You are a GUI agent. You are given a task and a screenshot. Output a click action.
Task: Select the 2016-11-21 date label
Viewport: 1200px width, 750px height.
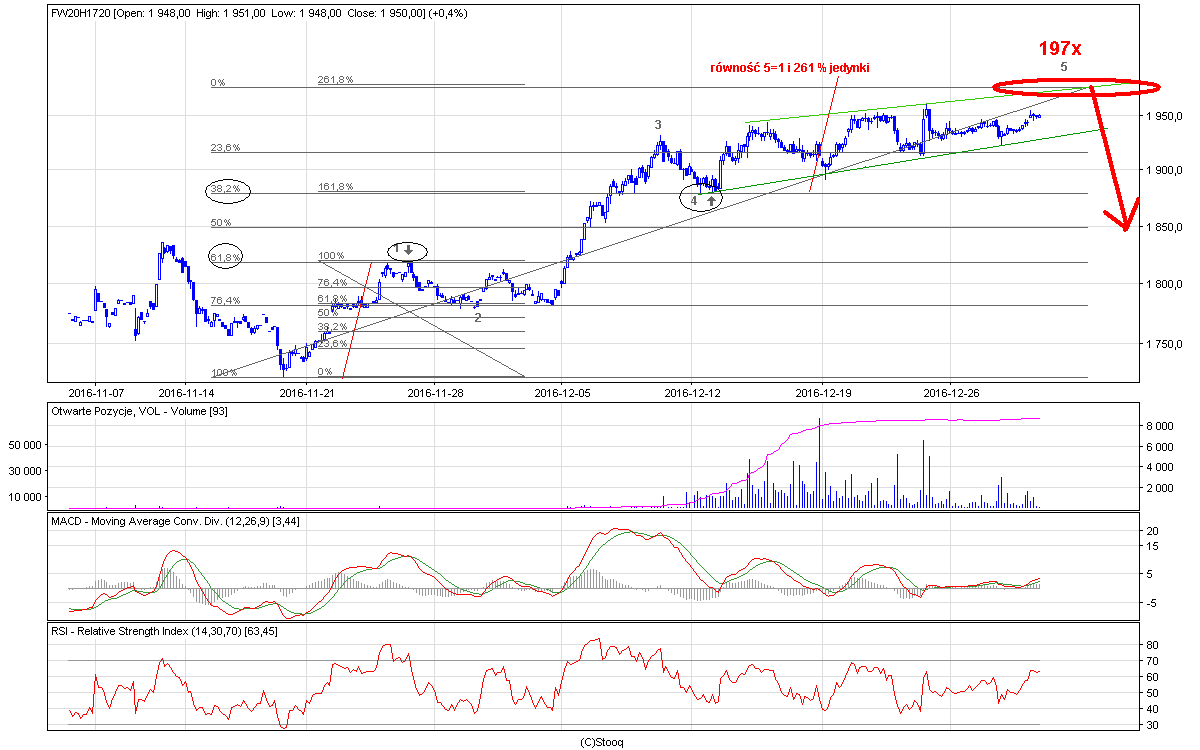pyautogui.click(x=305, y=392)
